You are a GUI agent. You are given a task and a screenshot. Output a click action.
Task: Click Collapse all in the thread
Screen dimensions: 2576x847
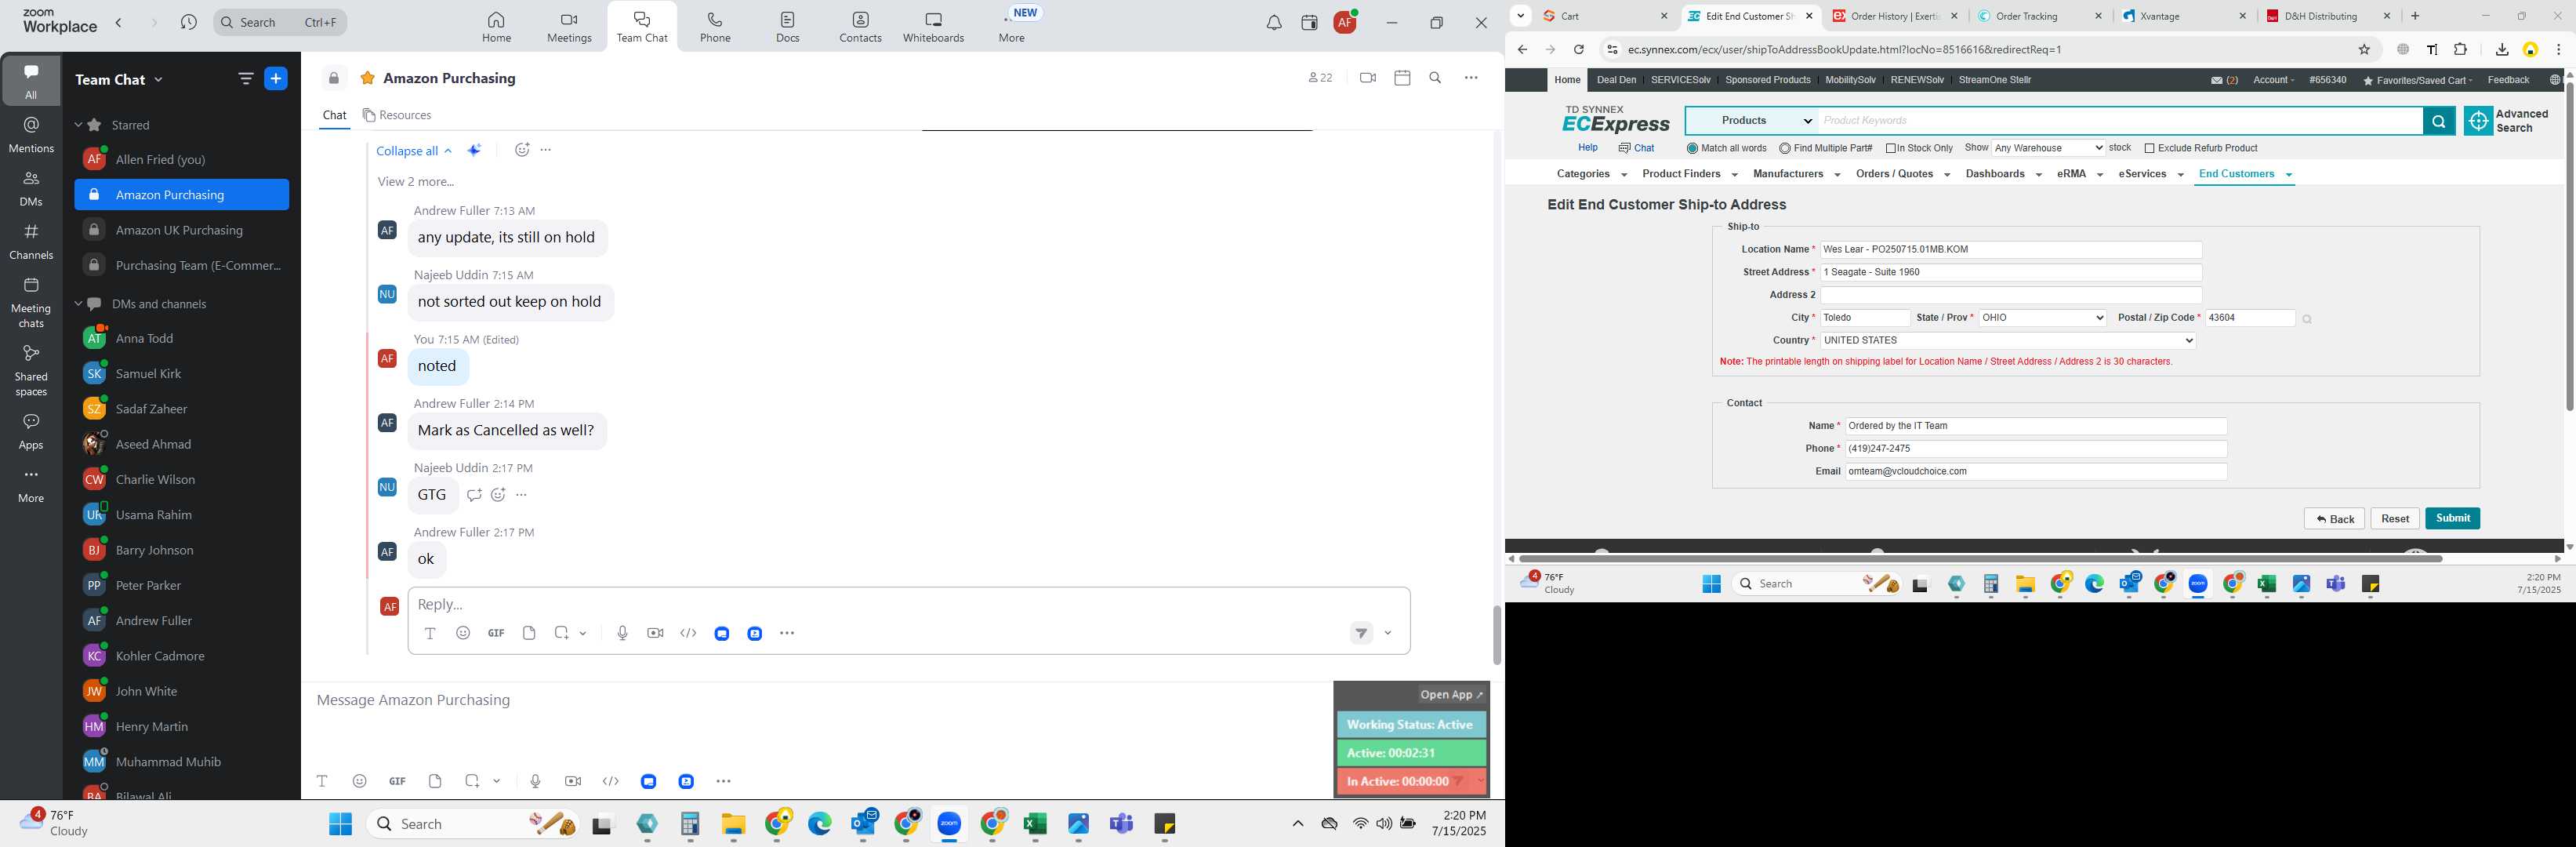click(414, 151)
